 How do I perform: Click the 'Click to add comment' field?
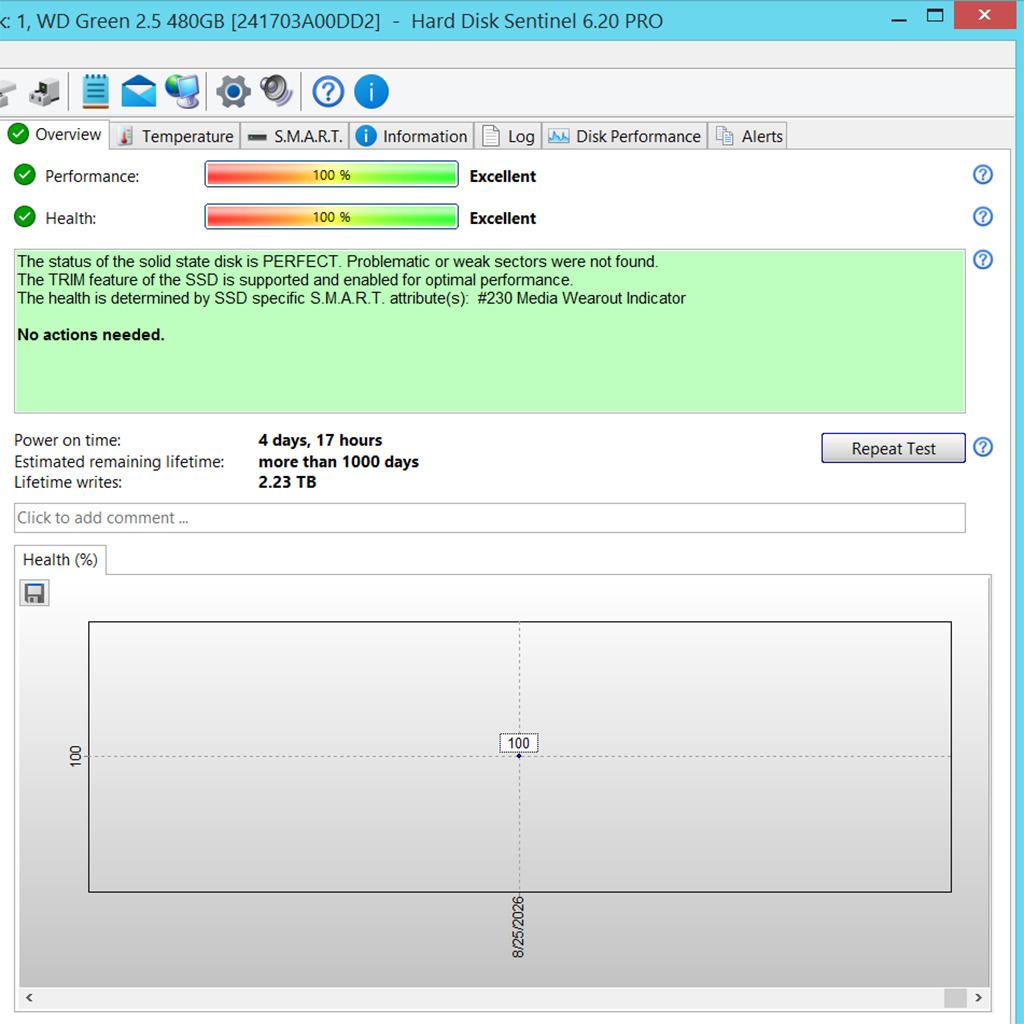pyautogui.click(x=489, y=518)
